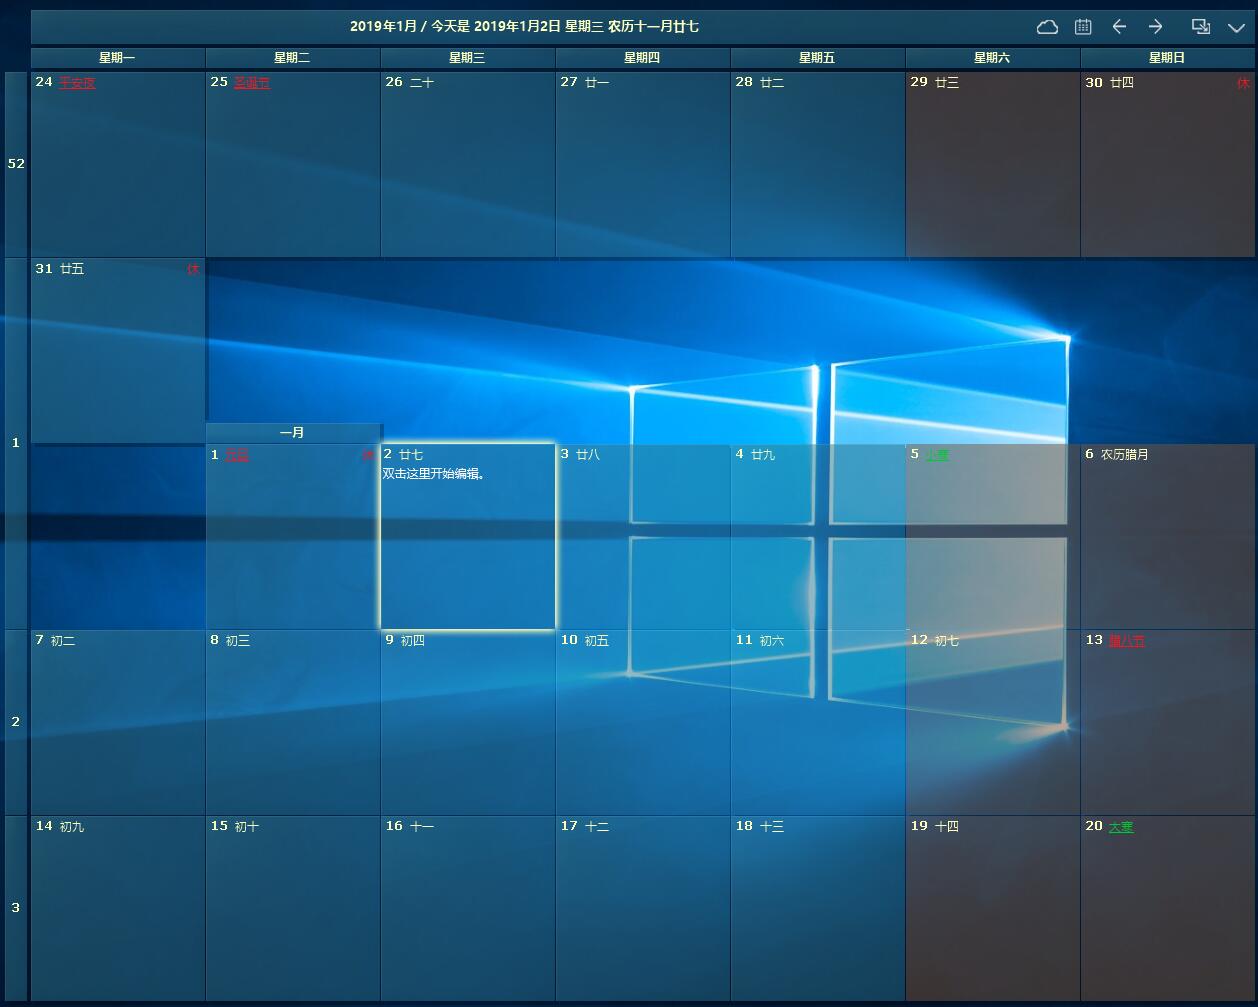Click the 休 rest badge on December 30

point(1244,83)
